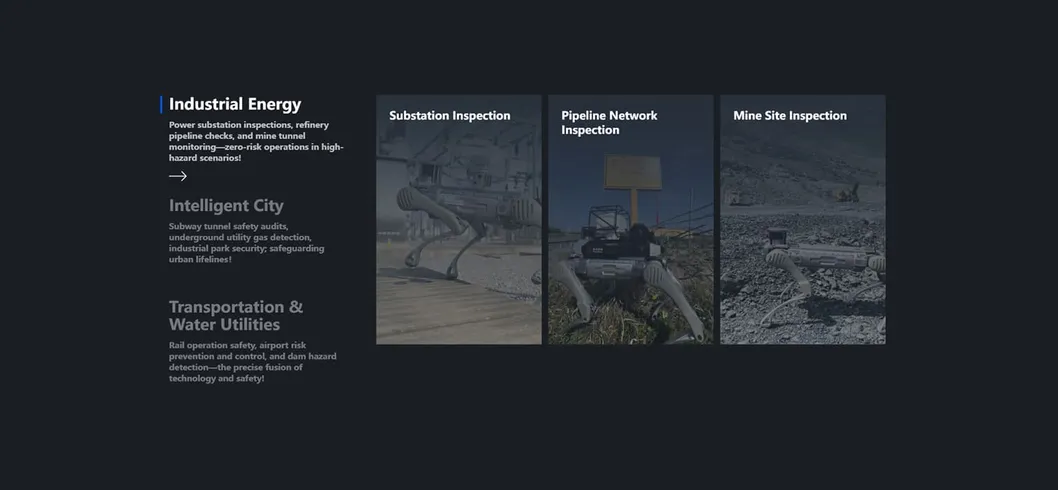This screenshot has width=1058, height=490.
Task: Click the blue indicator bar beside Industrial Energy
Action: tap(161, 105)
